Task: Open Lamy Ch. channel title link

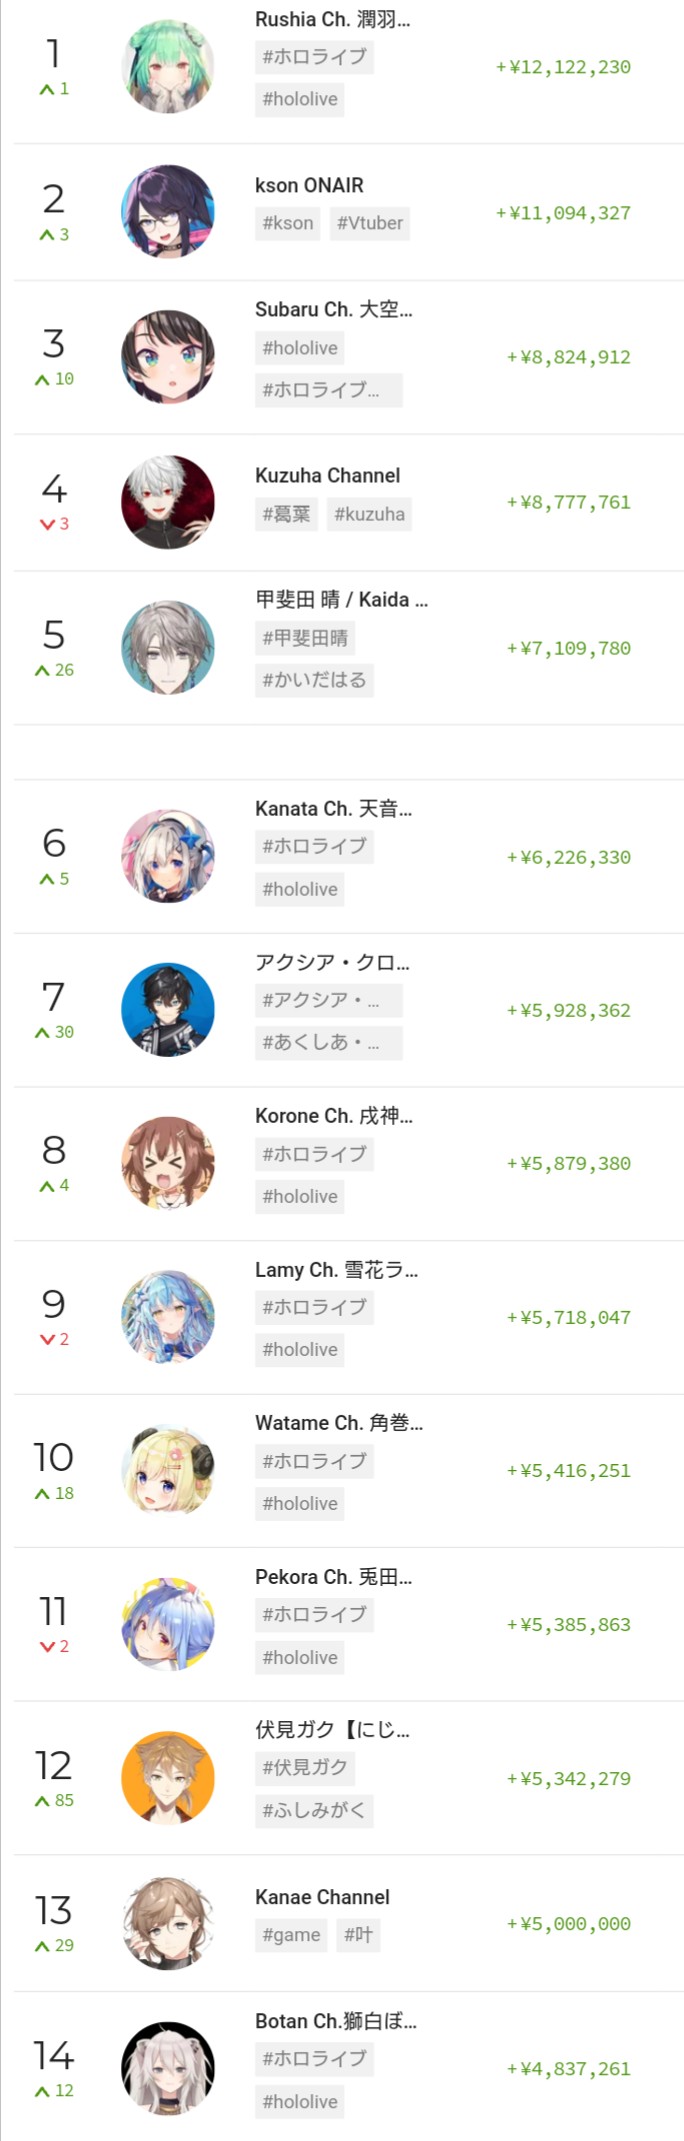Action: (336, 1269)
